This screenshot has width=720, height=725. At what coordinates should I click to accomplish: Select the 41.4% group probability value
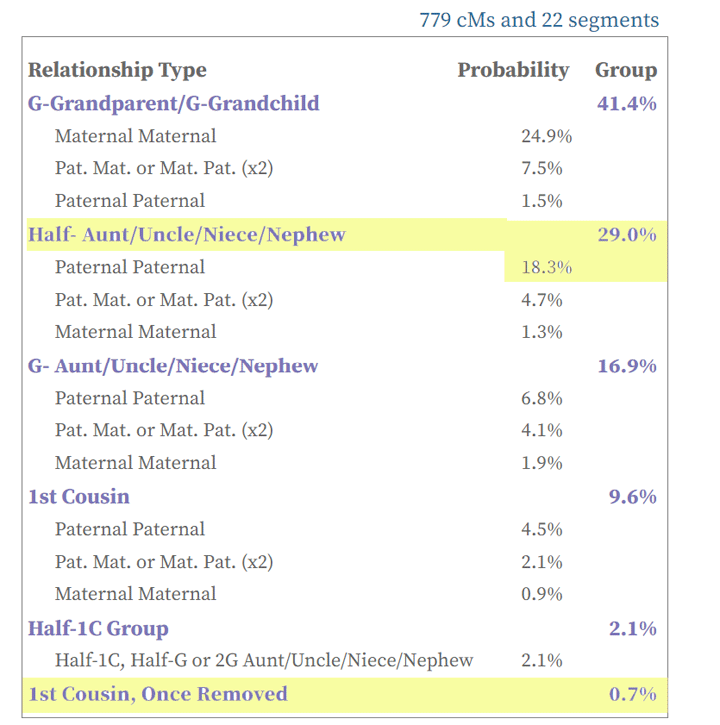(x=627, y=104)
